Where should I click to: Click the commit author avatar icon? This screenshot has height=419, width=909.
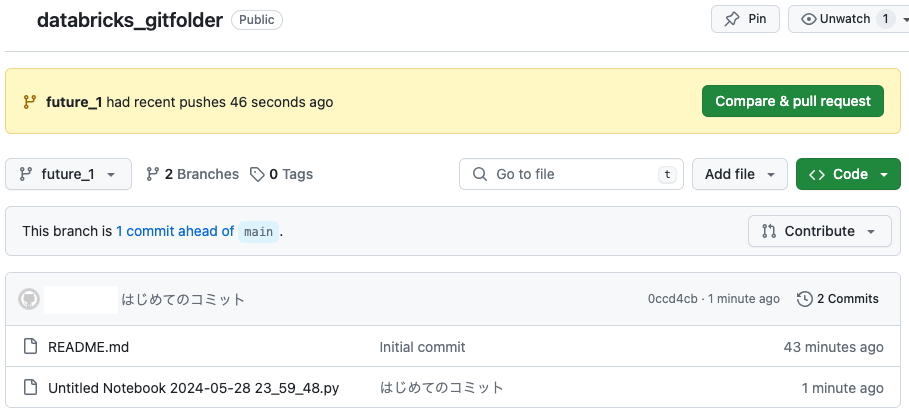29,299
